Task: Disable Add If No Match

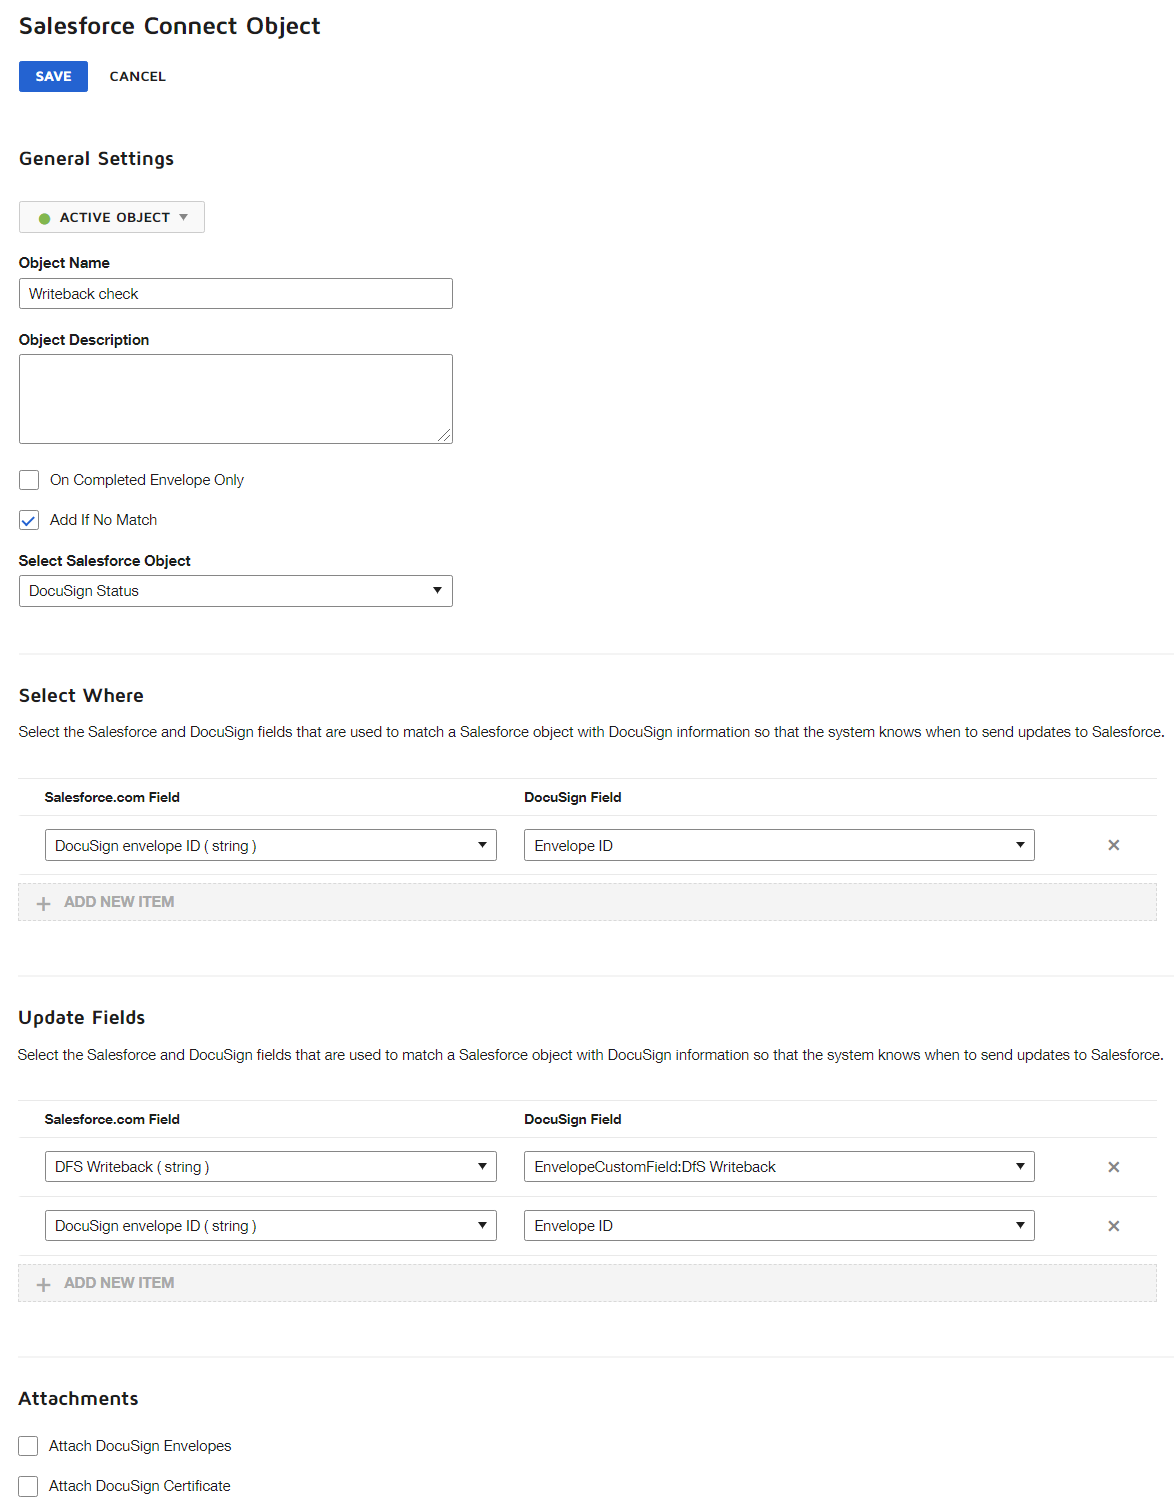Action: pos(28,520)
